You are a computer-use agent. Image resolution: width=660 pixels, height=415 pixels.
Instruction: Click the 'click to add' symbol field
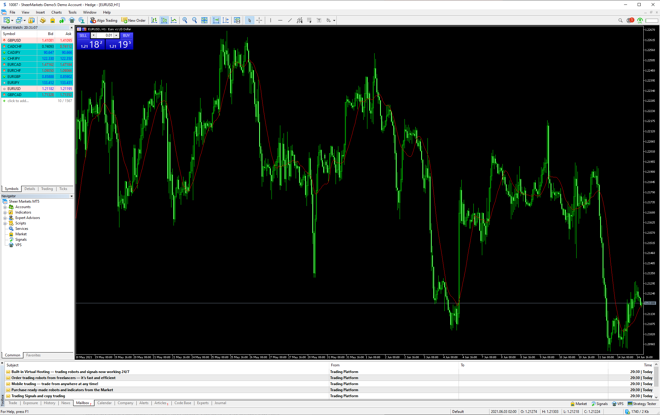(x=18, y=101)
